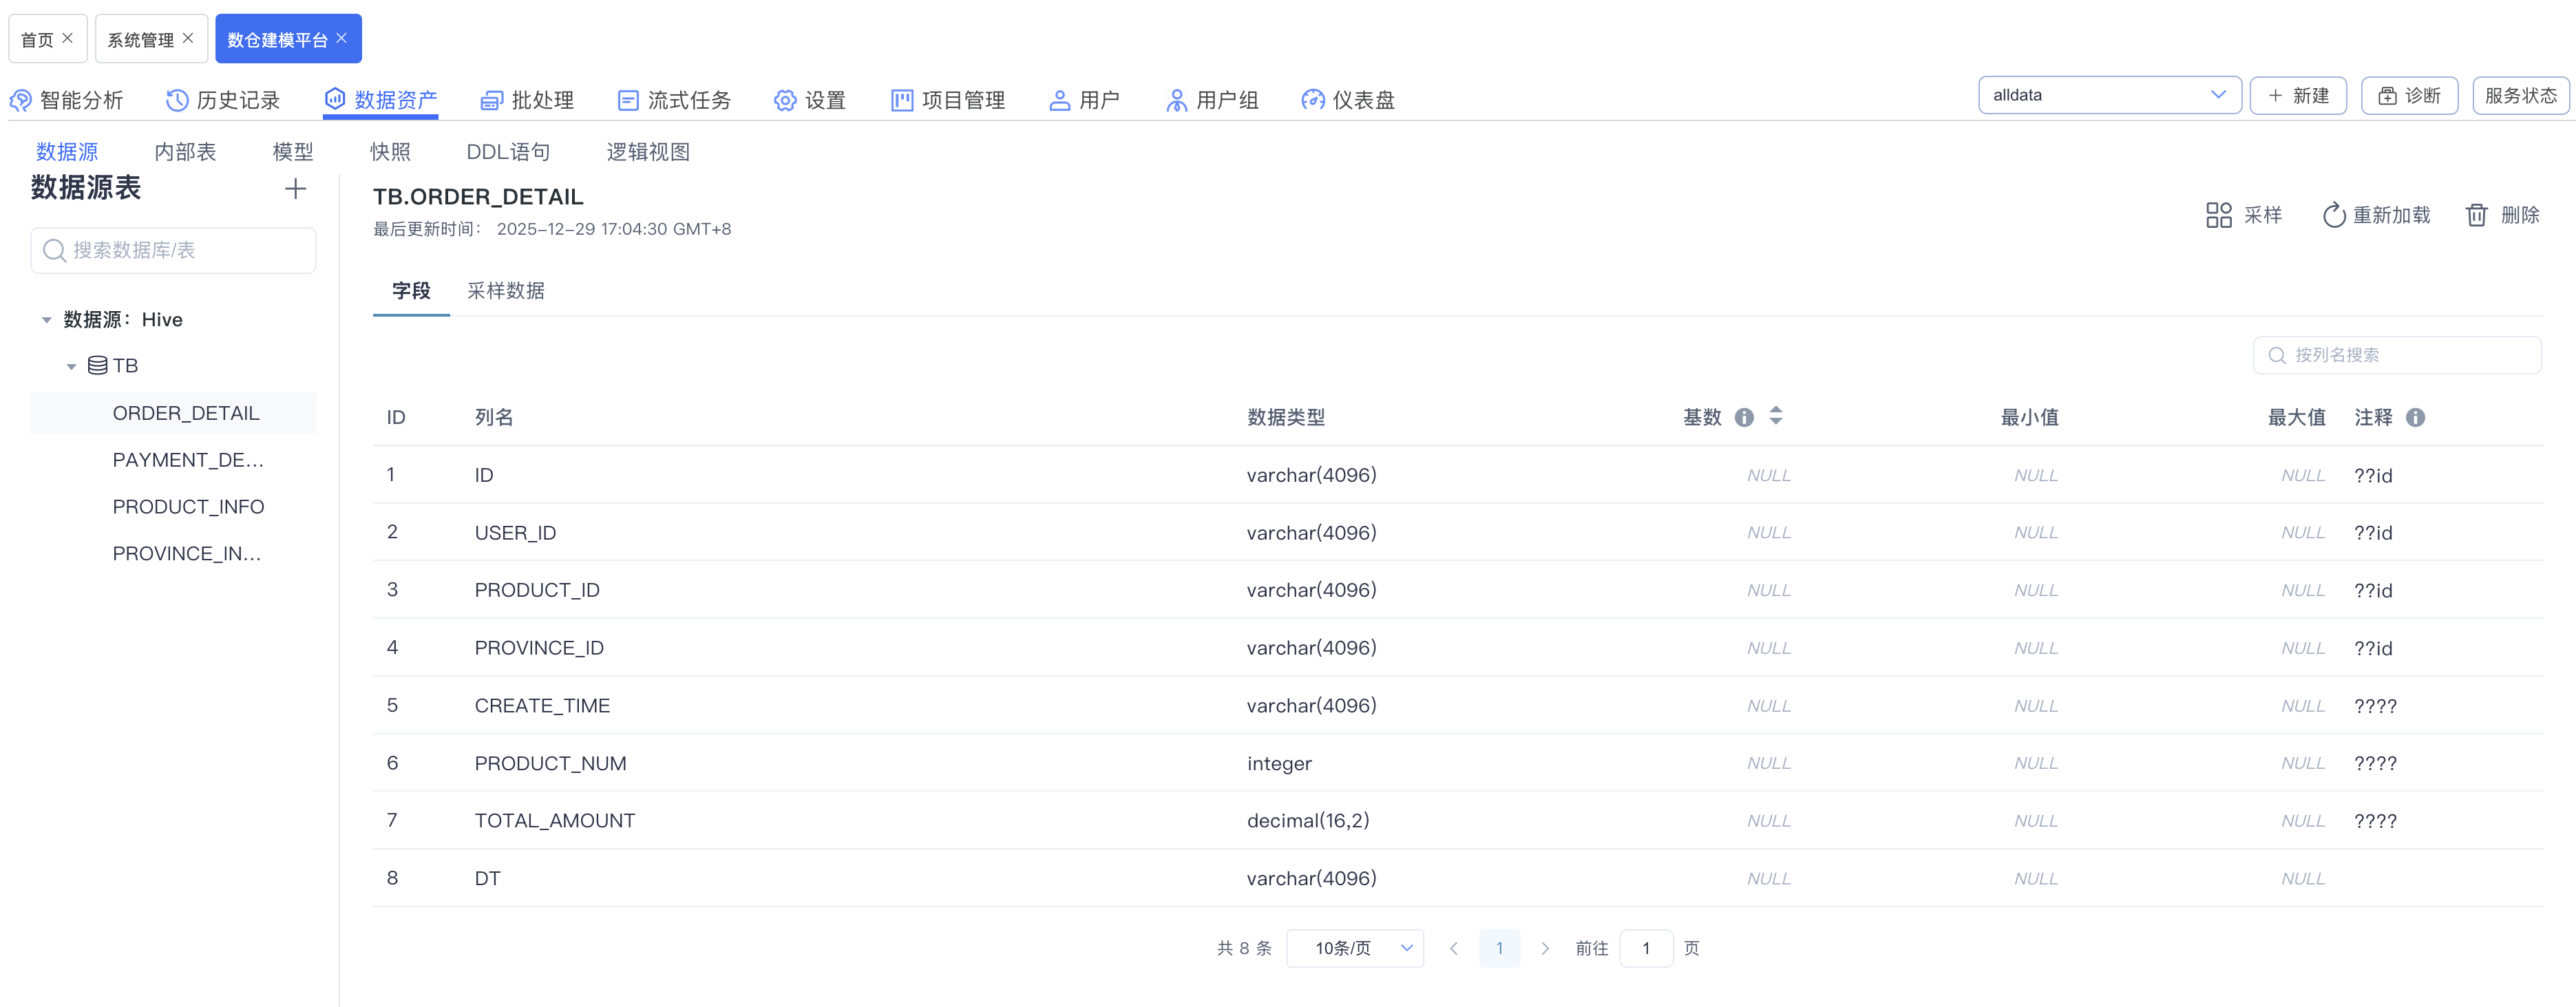The image size is (2576, 1007).
Task: Open the 10条/页 page size dropdown
Action: point(1354,948)
